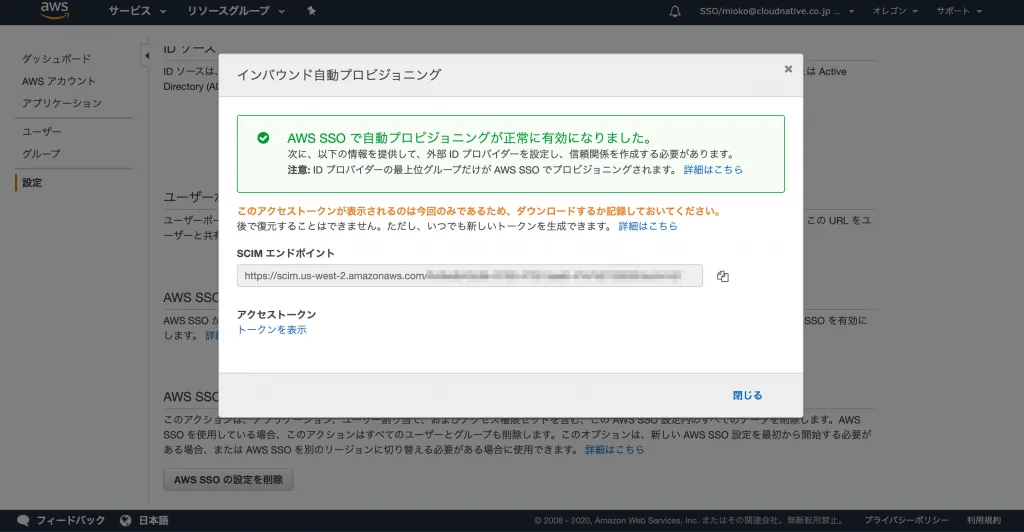
Task: Go to グループ in sidebar
Action: [41, 154]
